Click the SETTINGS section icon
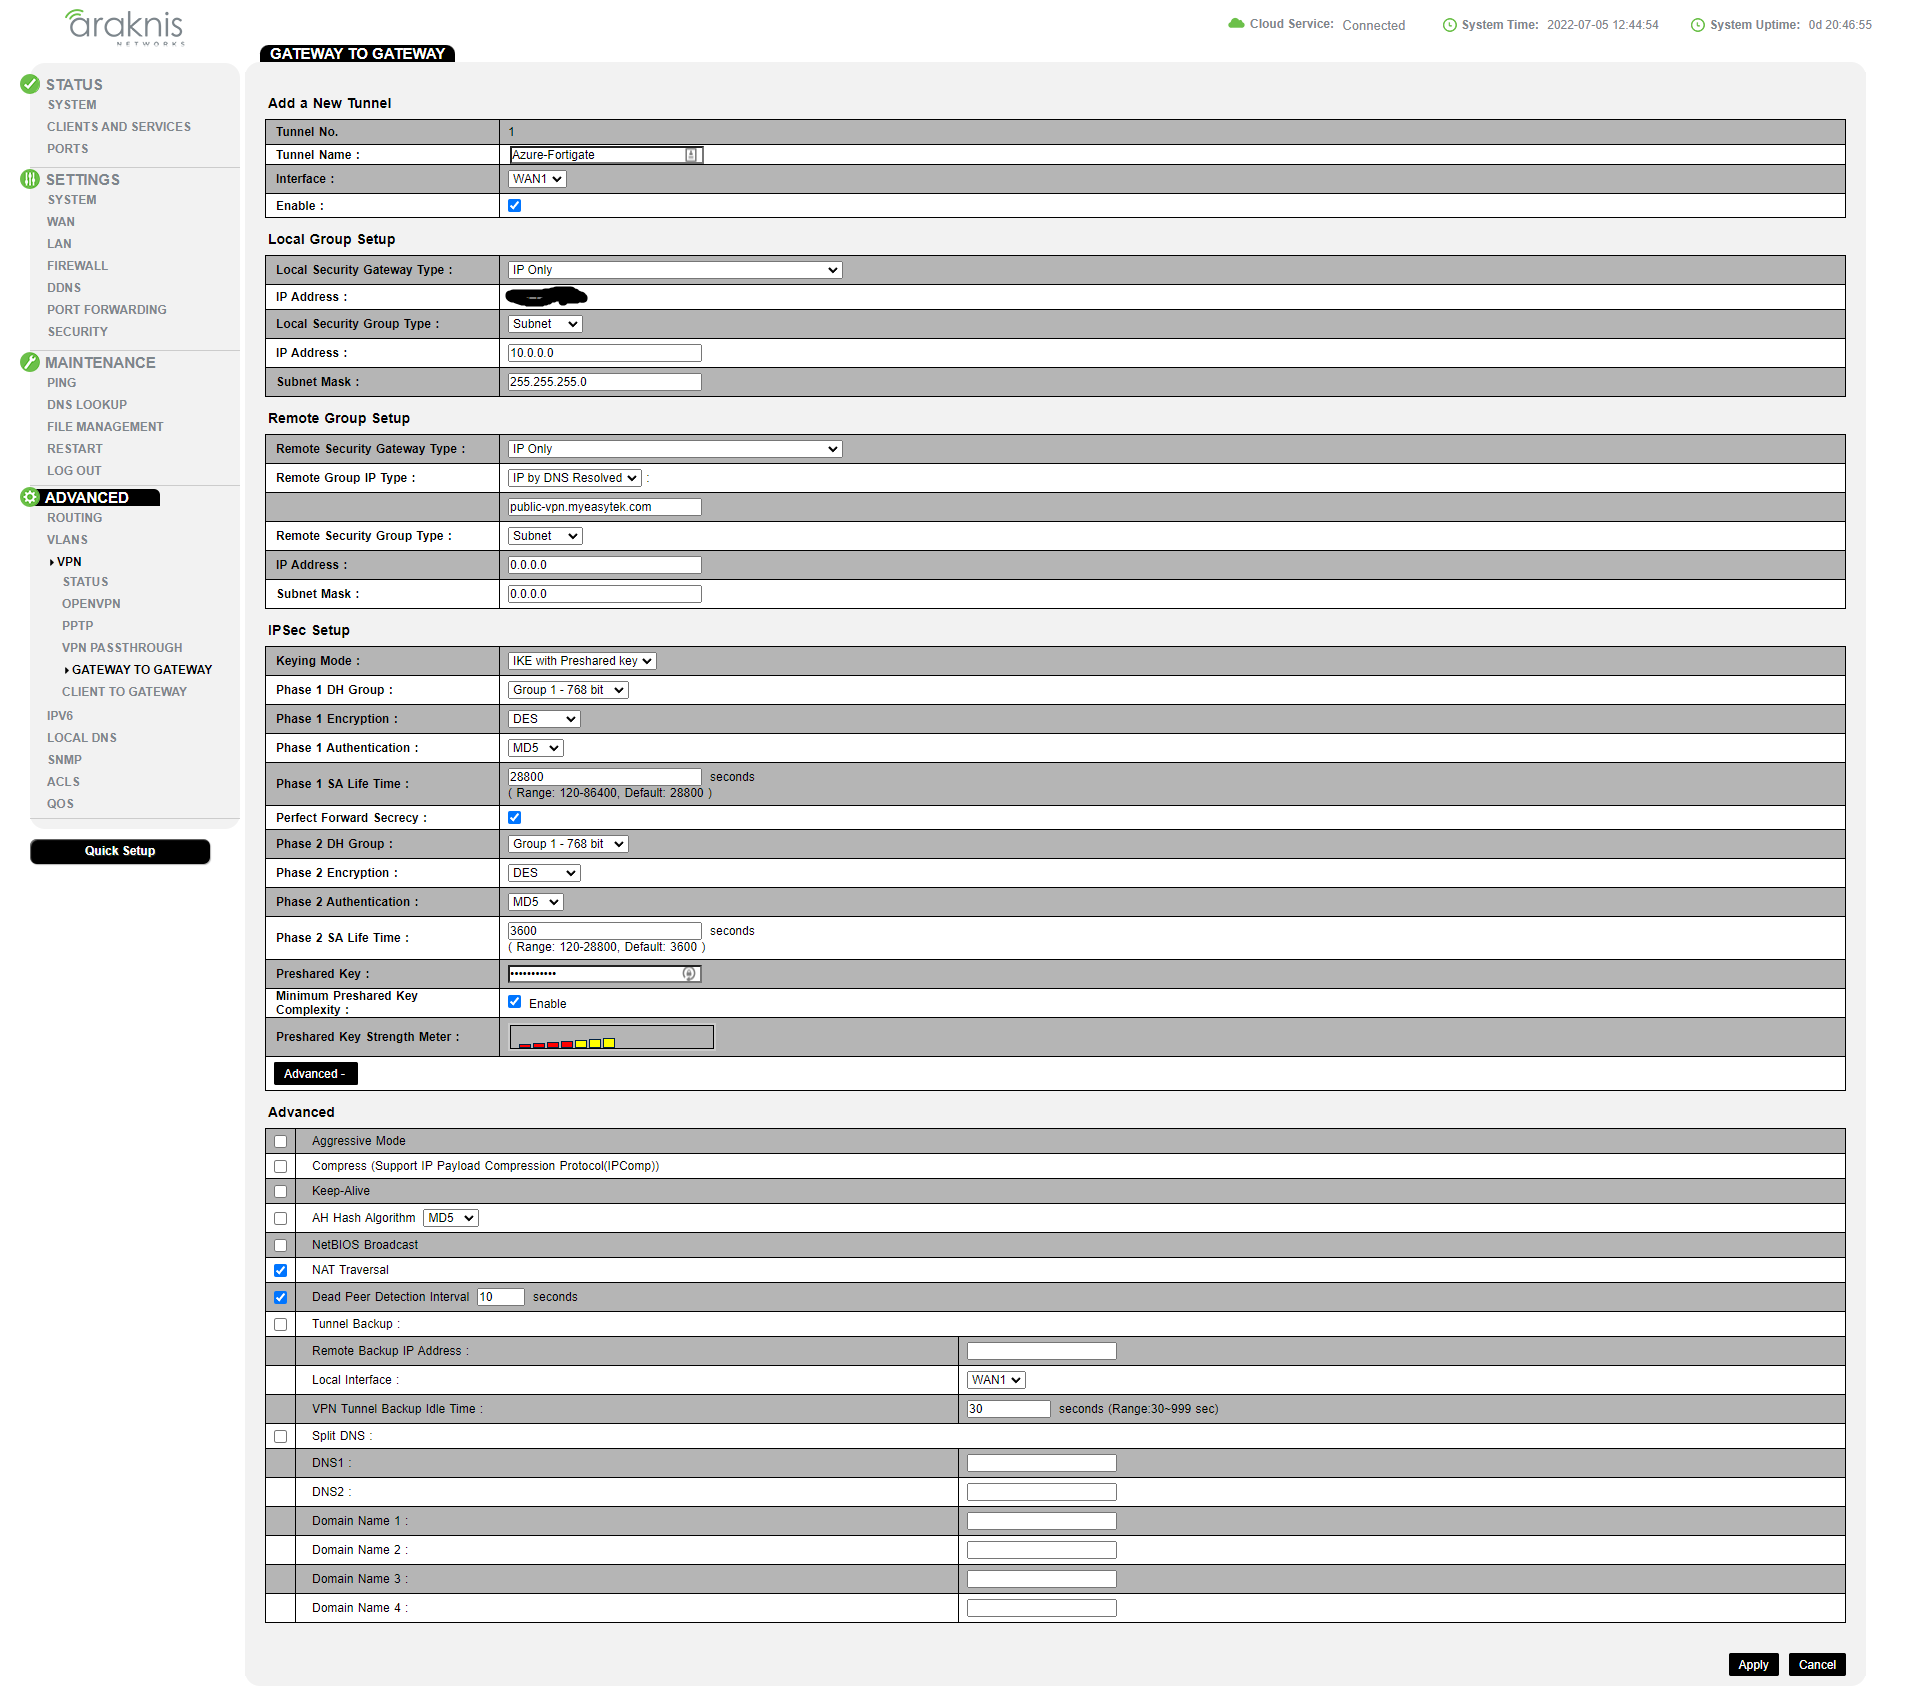This screenshot has height=1686, width=1920. point(30,179)
